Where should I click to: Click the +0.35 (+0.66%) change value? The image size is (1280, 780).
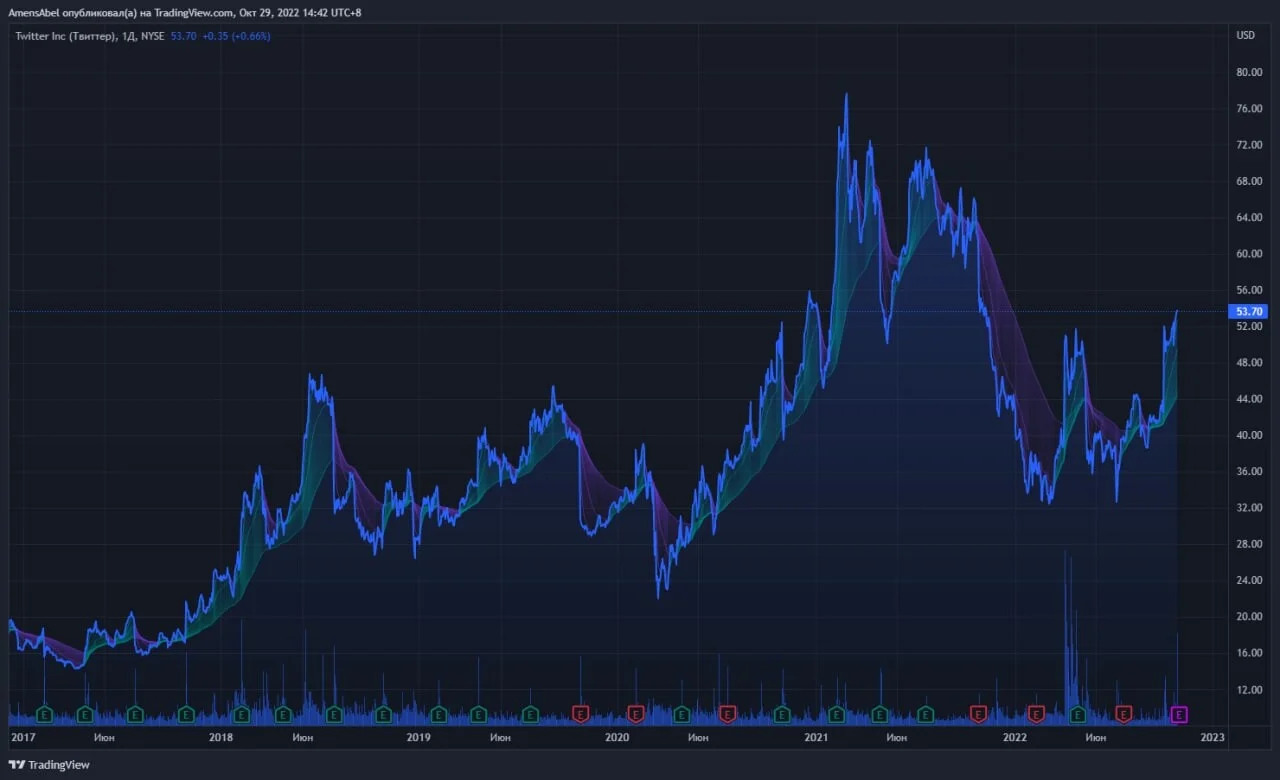[236, 36]
